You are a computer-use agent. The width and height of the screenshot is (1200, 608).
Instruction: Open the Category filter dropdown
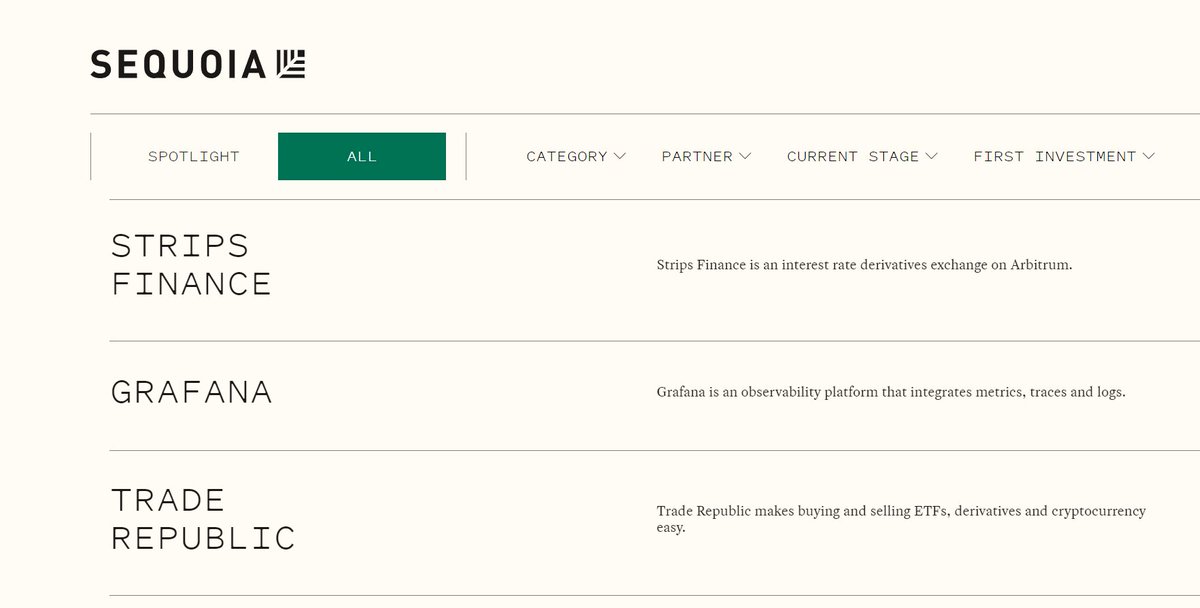tap(576, 157)
